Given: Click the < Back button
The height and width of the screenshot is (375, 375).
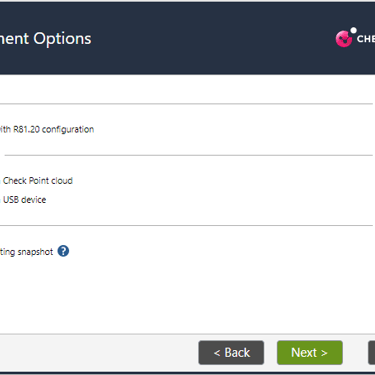Looking at the screenshot, I should click(x=231, y=353).
